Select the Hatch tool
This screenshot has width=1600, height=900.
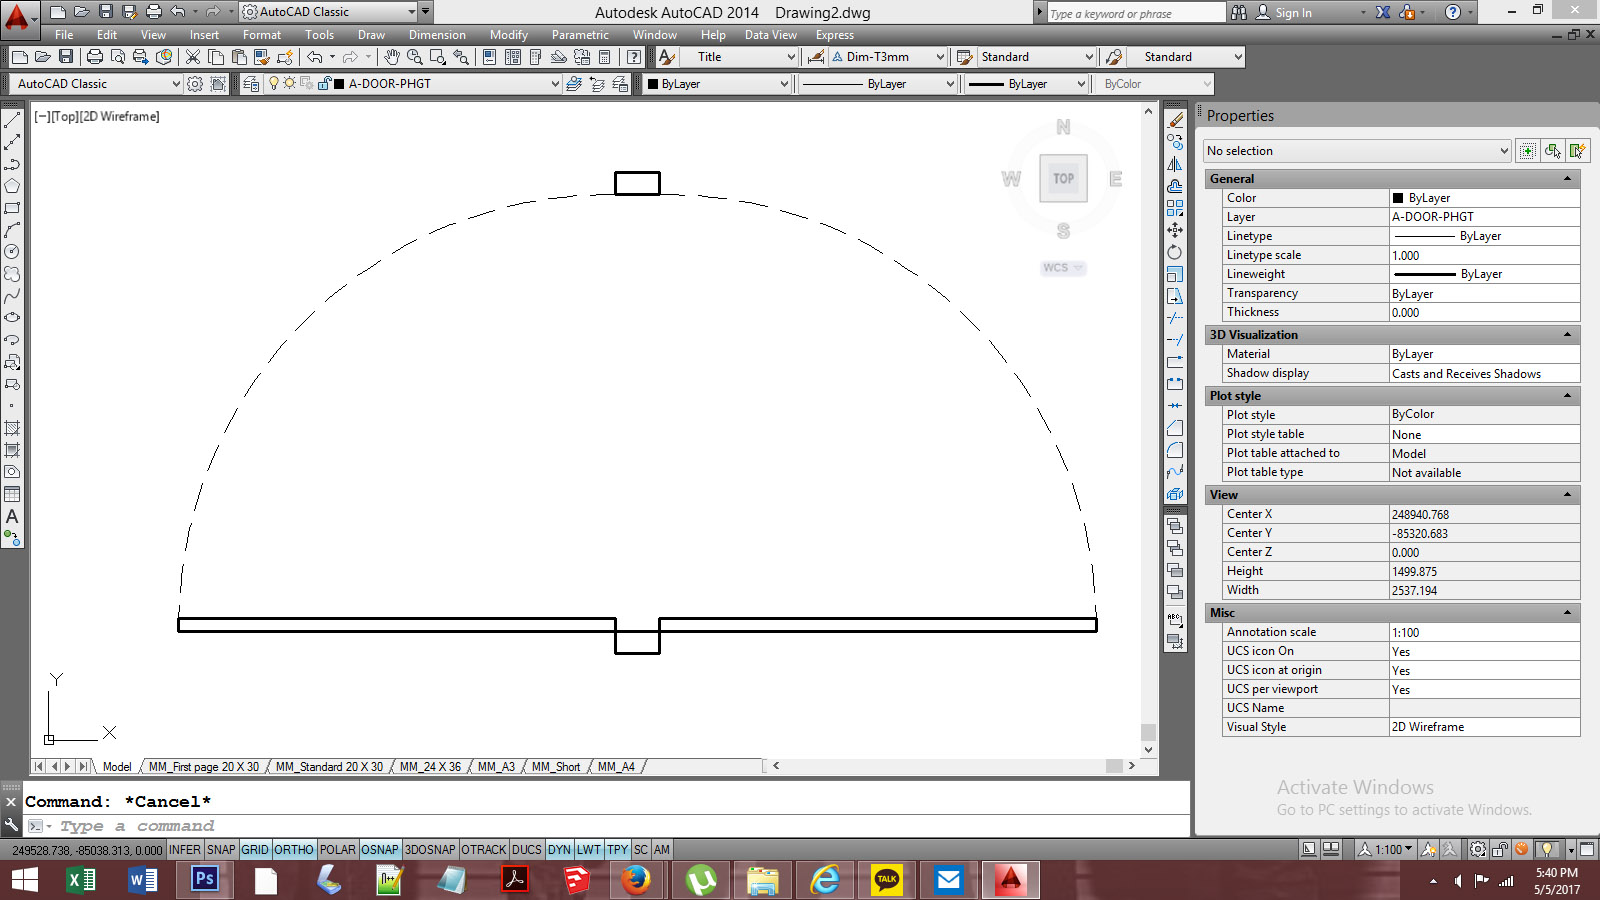click(x=12, y=428)
